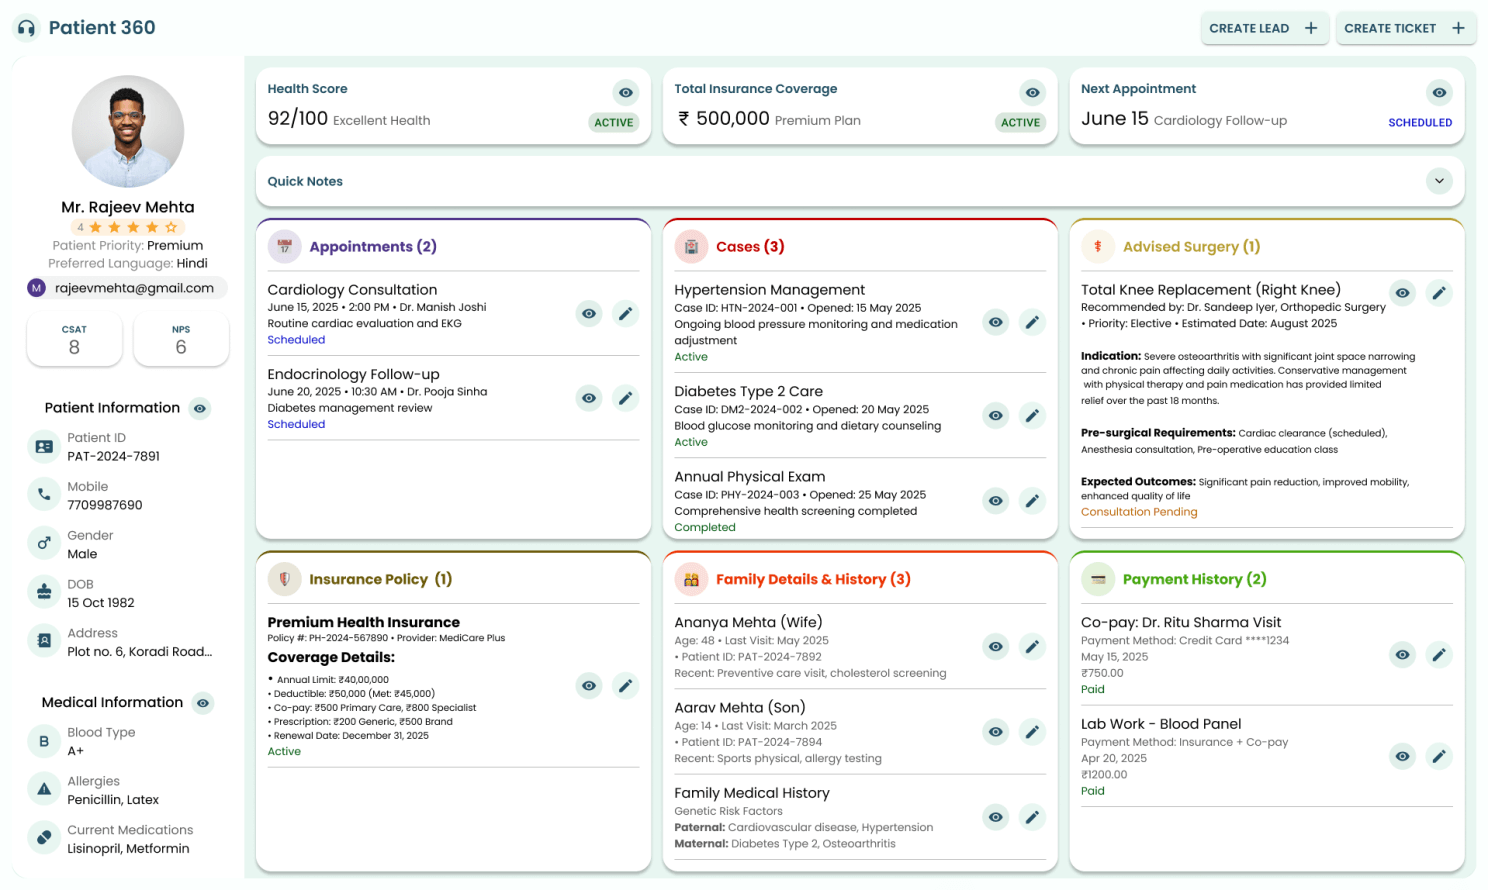Click the Appointments calendar icon
The width and height of the screenshot is (1488, 890).
[285, 247]
